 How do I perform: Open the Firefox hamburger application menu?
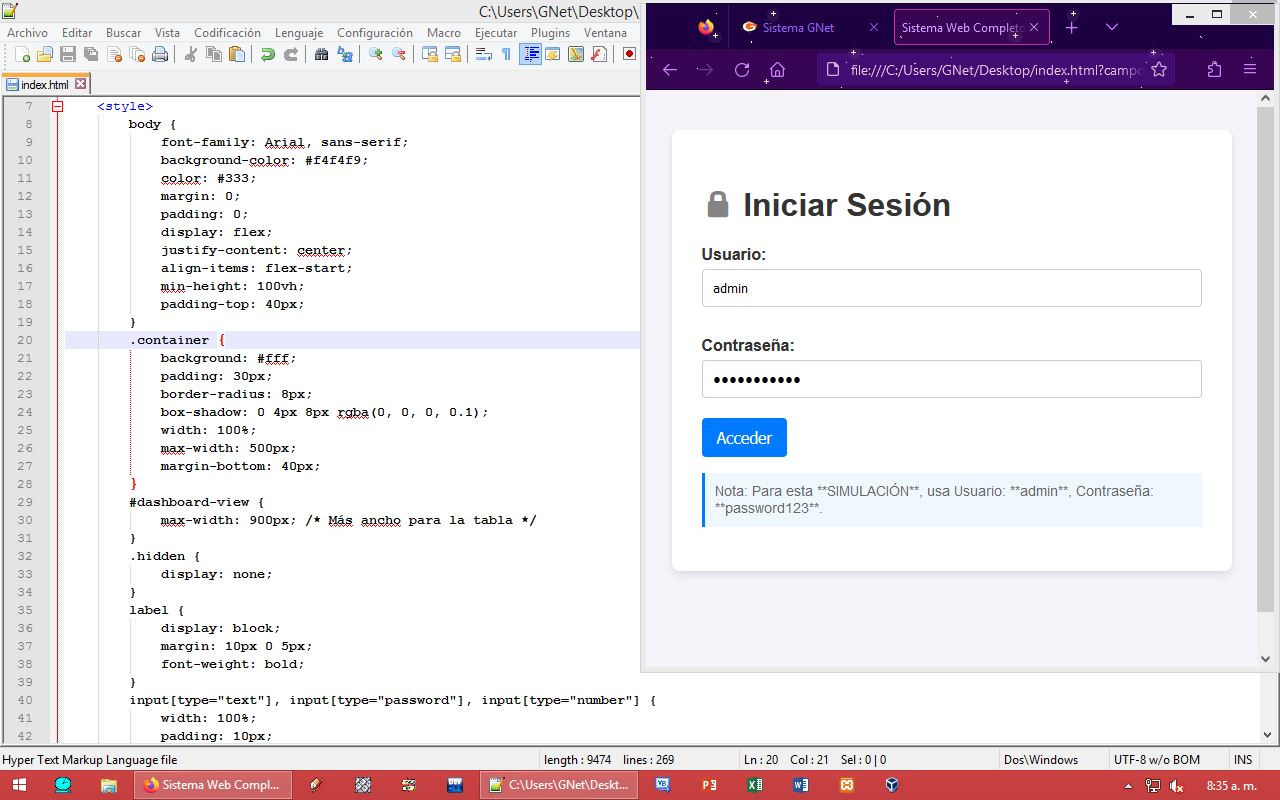coord(1250,70)
